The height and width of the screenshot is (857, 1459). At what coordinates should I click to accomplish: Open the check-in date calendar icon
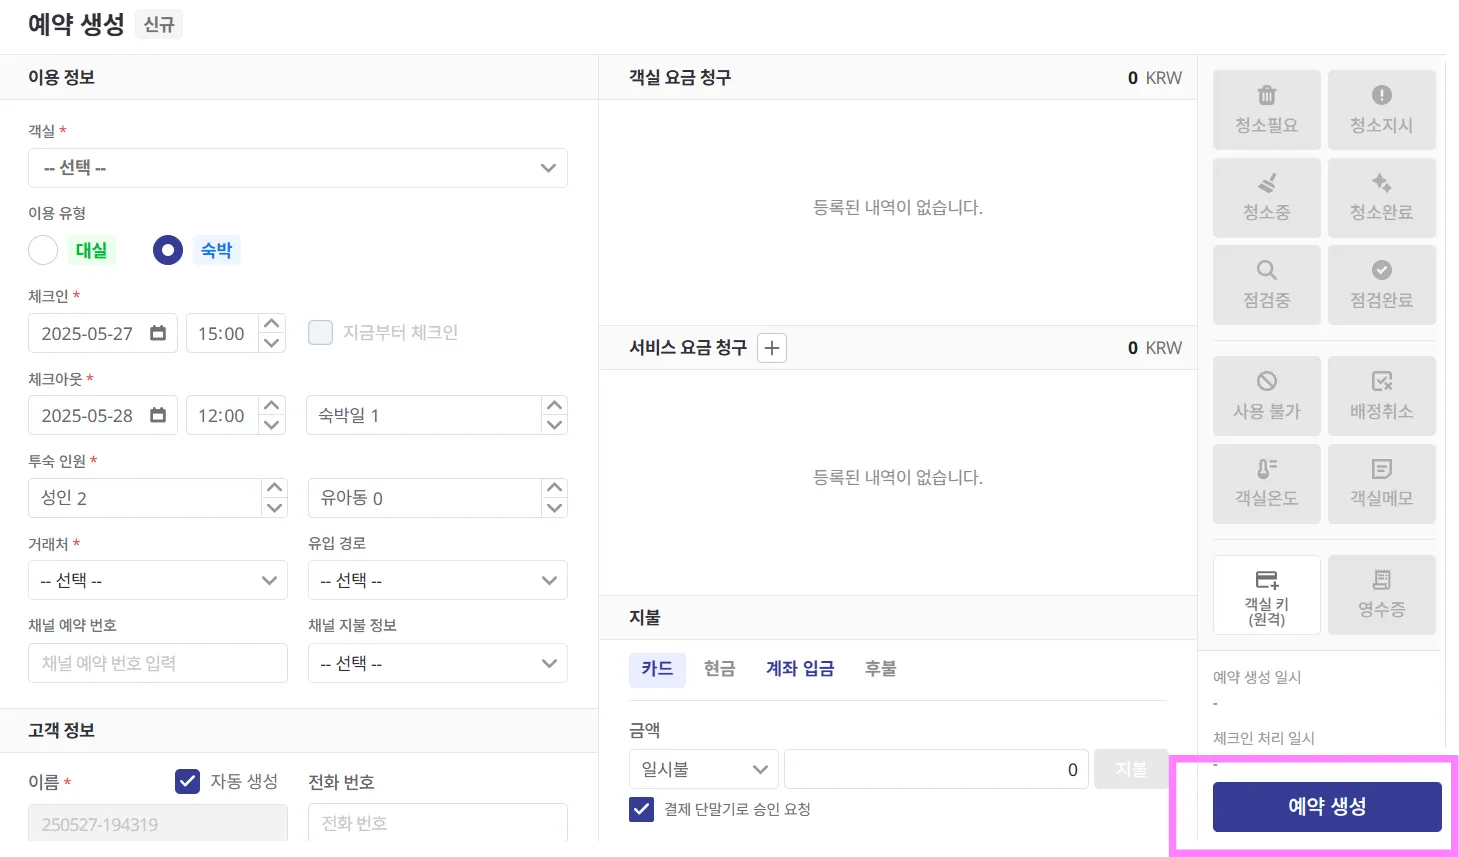[158, 333]
